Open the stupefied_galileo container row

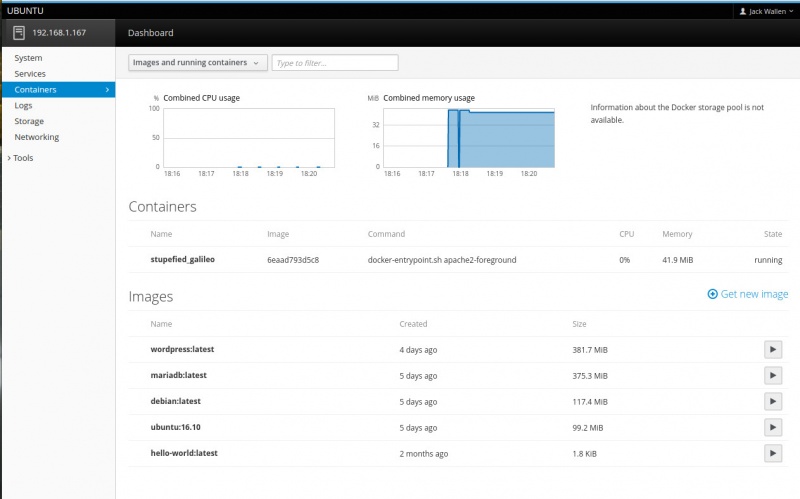(182, 259)
